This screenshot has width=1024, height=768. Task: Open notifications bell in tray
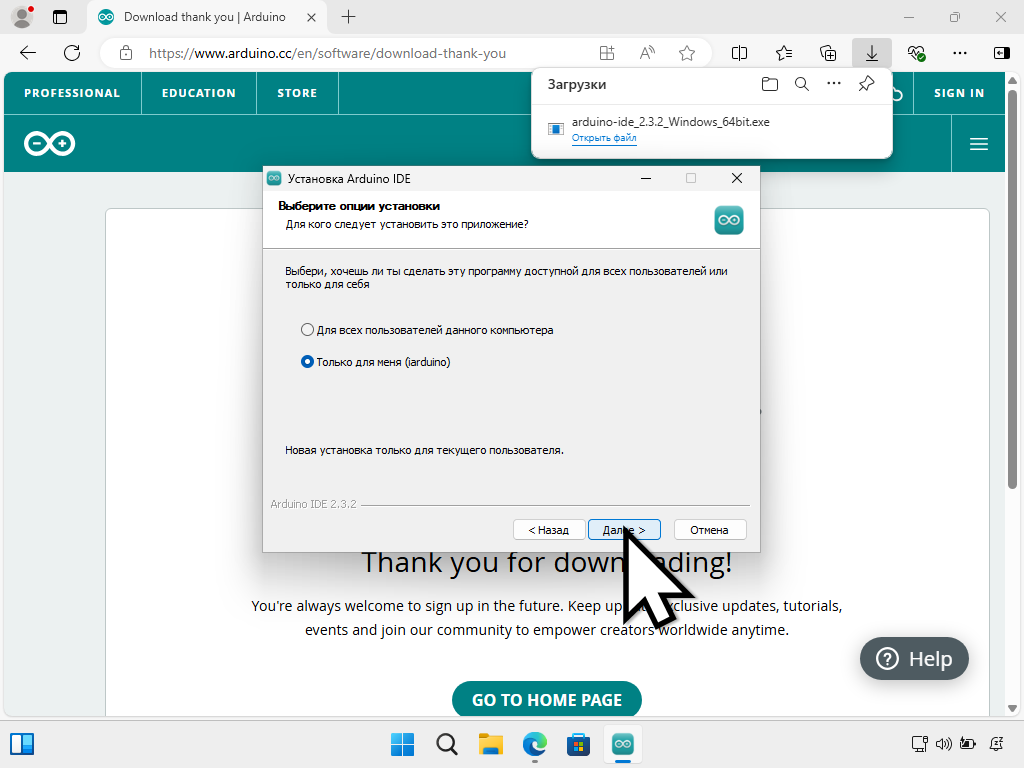[997, 744]
